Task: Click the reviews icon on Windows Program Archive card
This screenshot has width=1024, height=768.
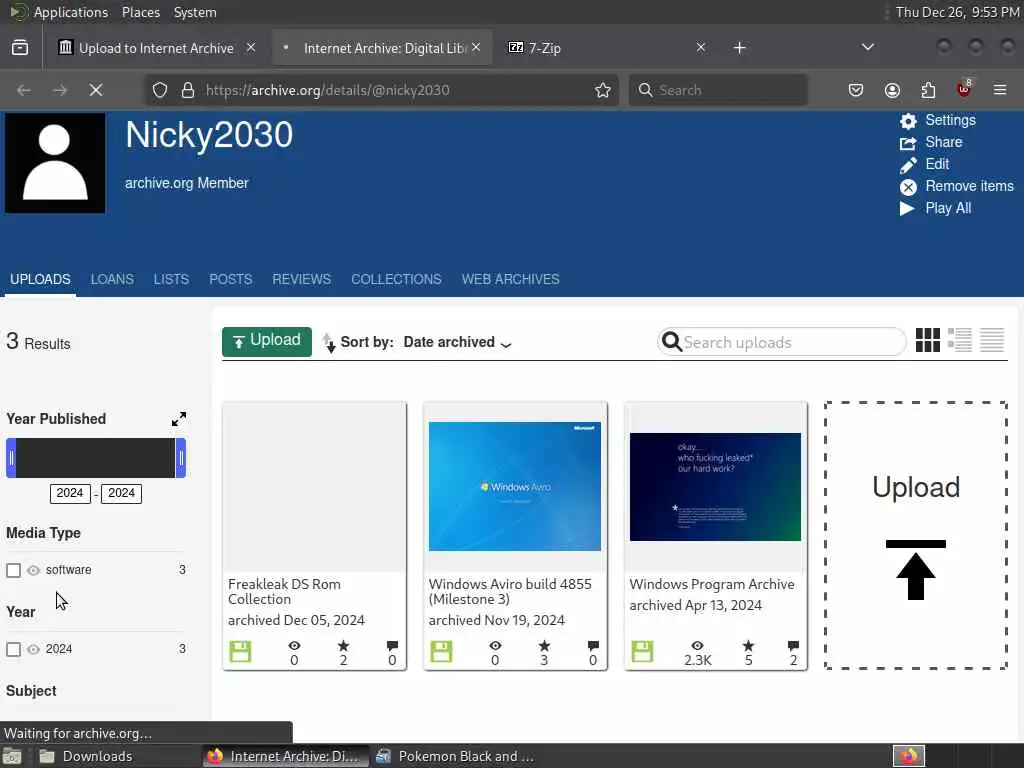Action: 793,646
